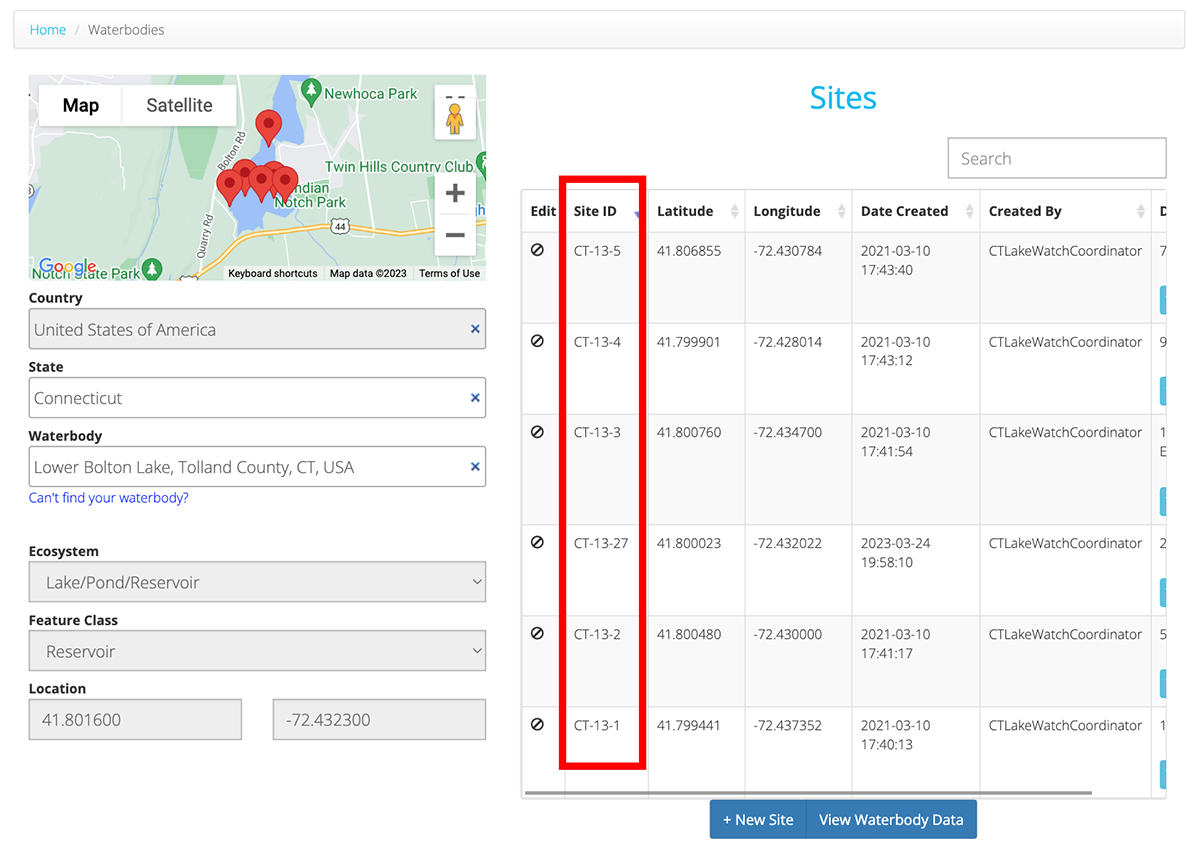
Task: Go to Home breadcrumb
Action: click(48, 30)
